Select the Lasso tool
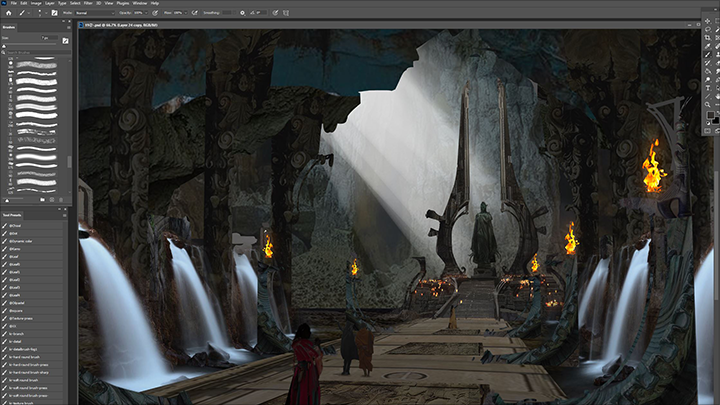 [708, 29]
